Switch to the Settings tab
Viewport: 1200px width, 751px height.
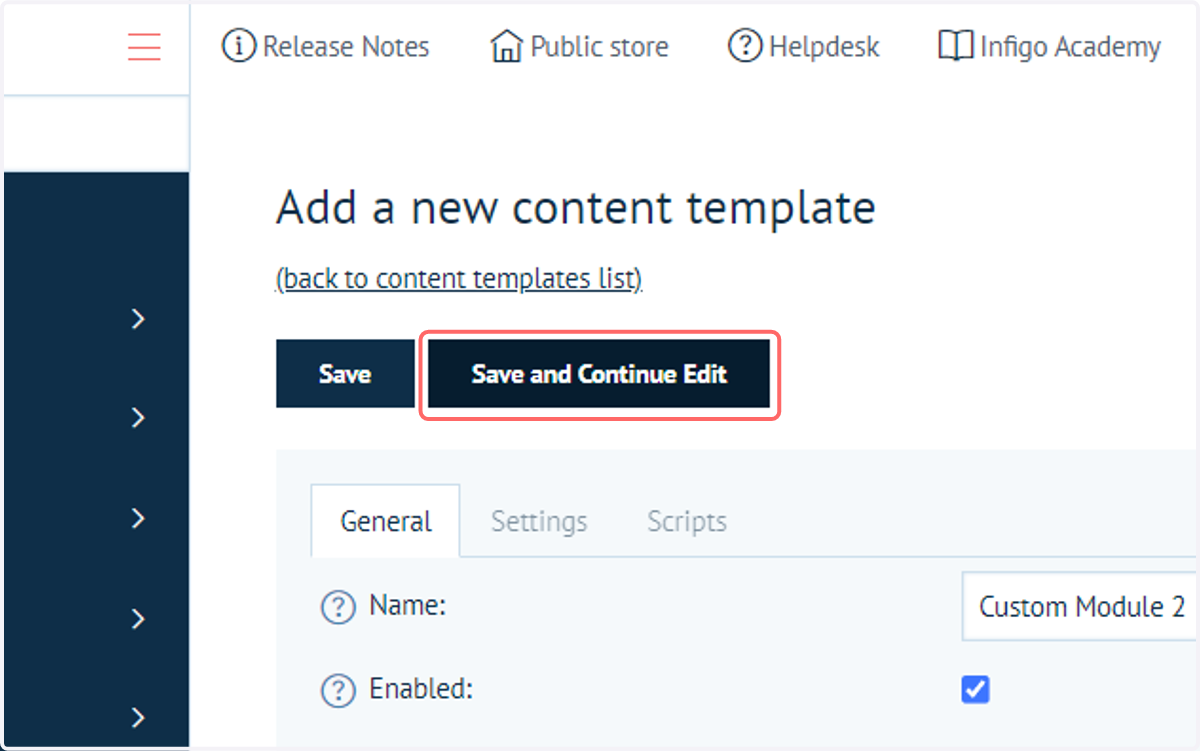click(x=539, y=521)
